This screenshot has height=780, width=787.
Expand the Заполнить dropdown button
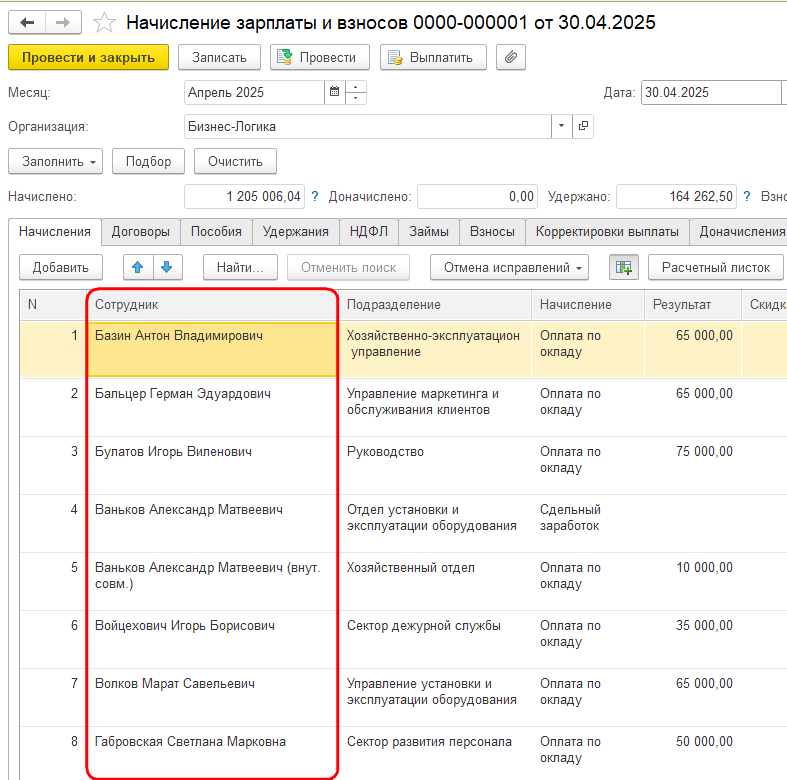click(x=56, y=162)
